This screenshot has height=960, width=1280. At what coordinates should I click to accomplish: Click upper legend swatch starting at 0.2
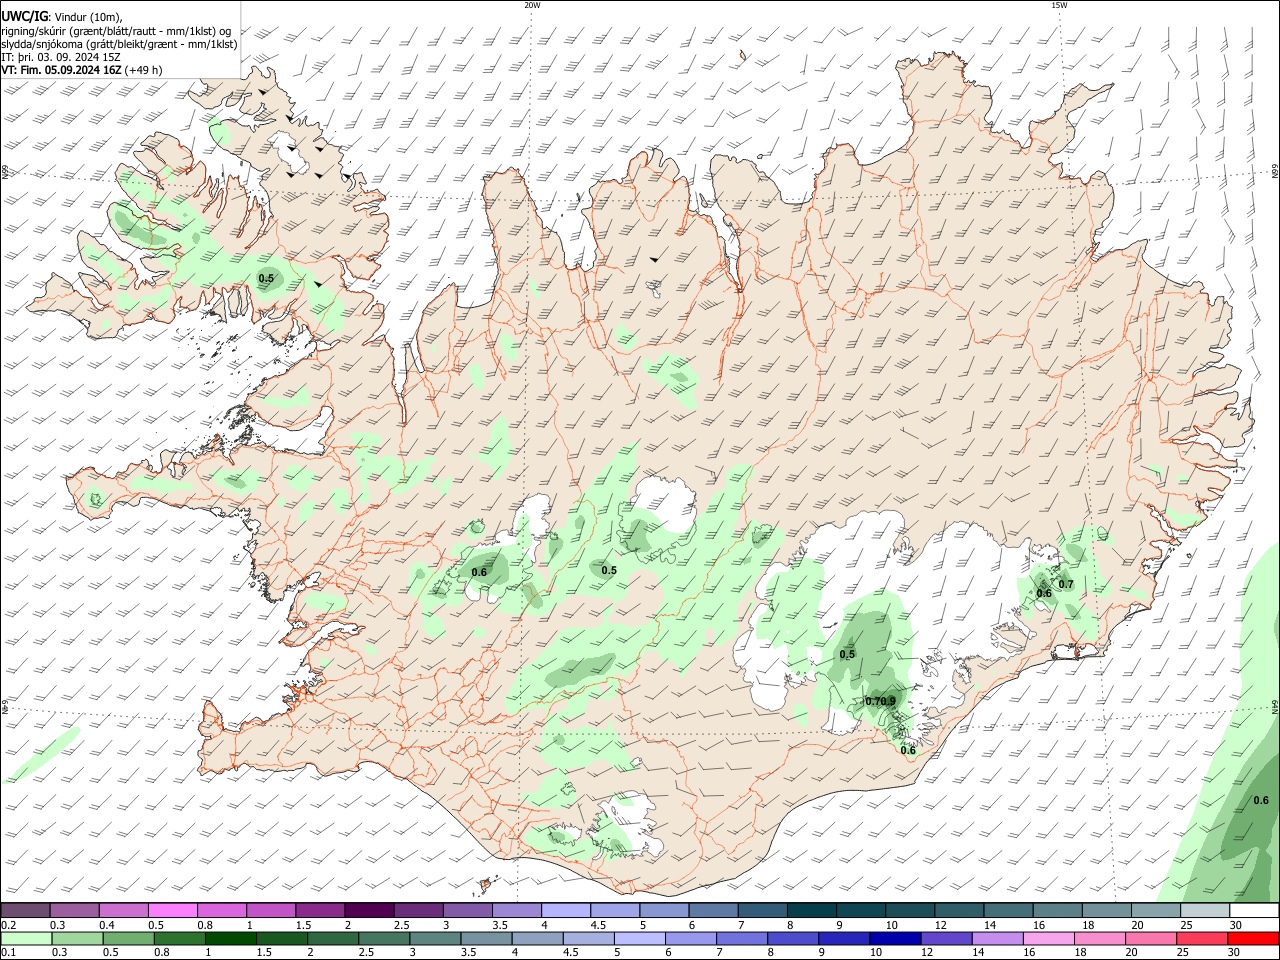[x=26, y=910]
